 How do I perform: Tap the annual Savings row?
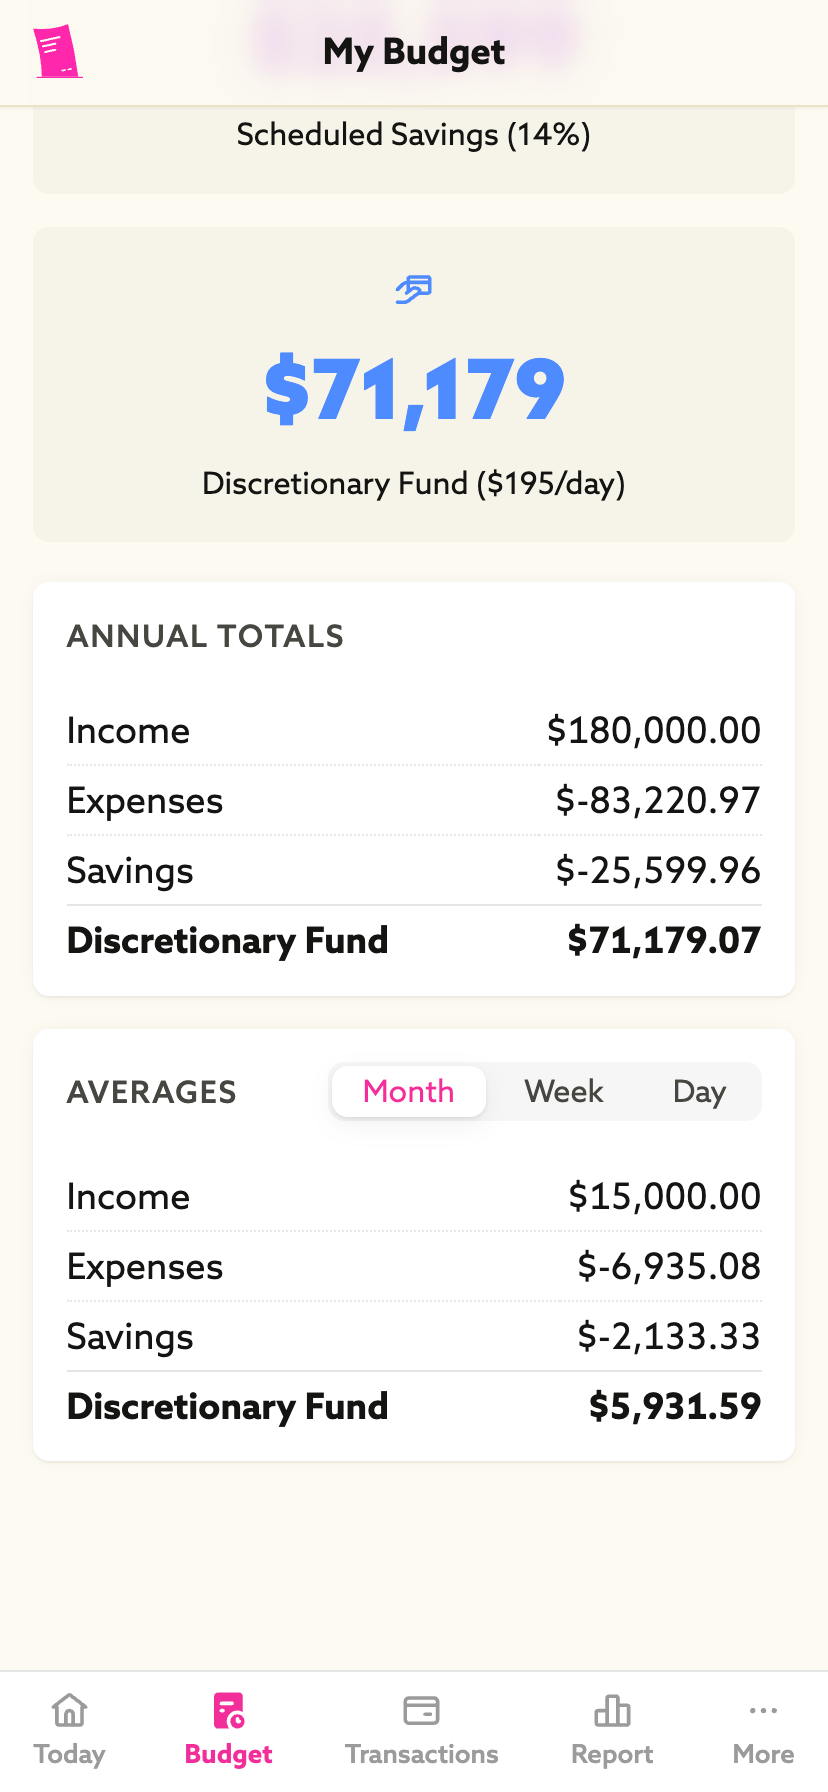pyautogui.click(x=413, y=871)
